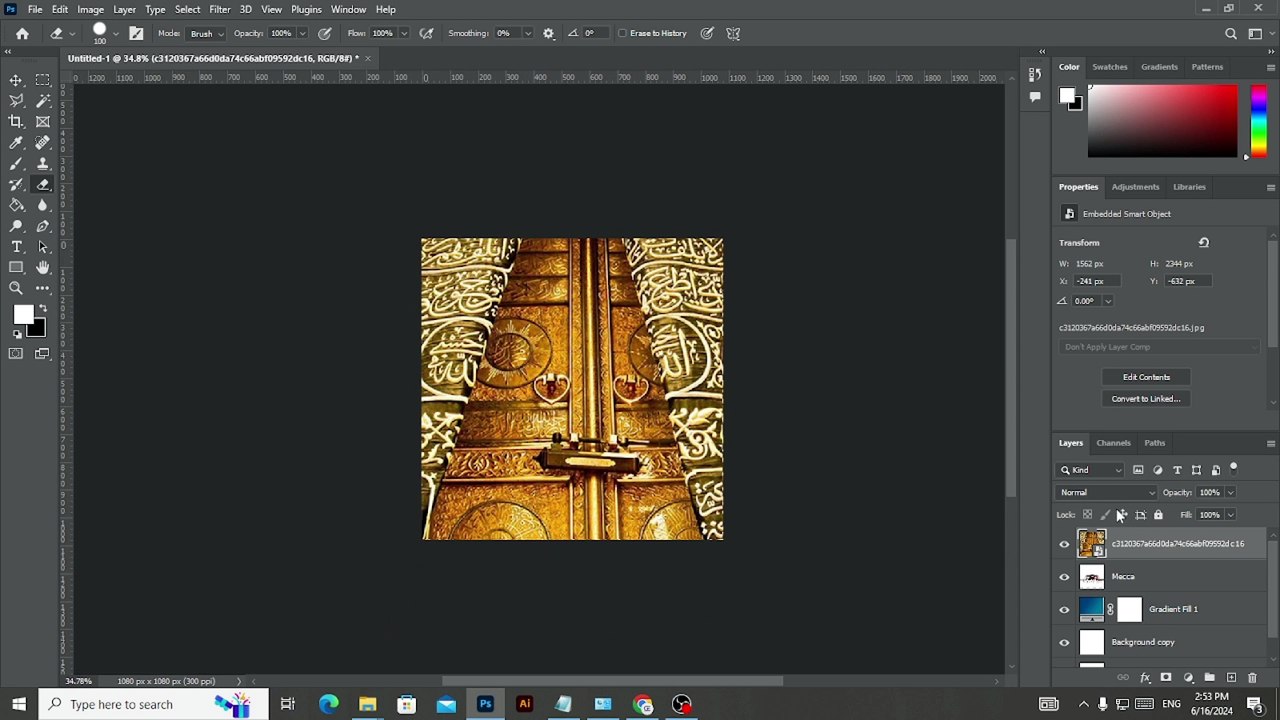Hide the Gradient Fill 1 layer

coord(1064,610)
